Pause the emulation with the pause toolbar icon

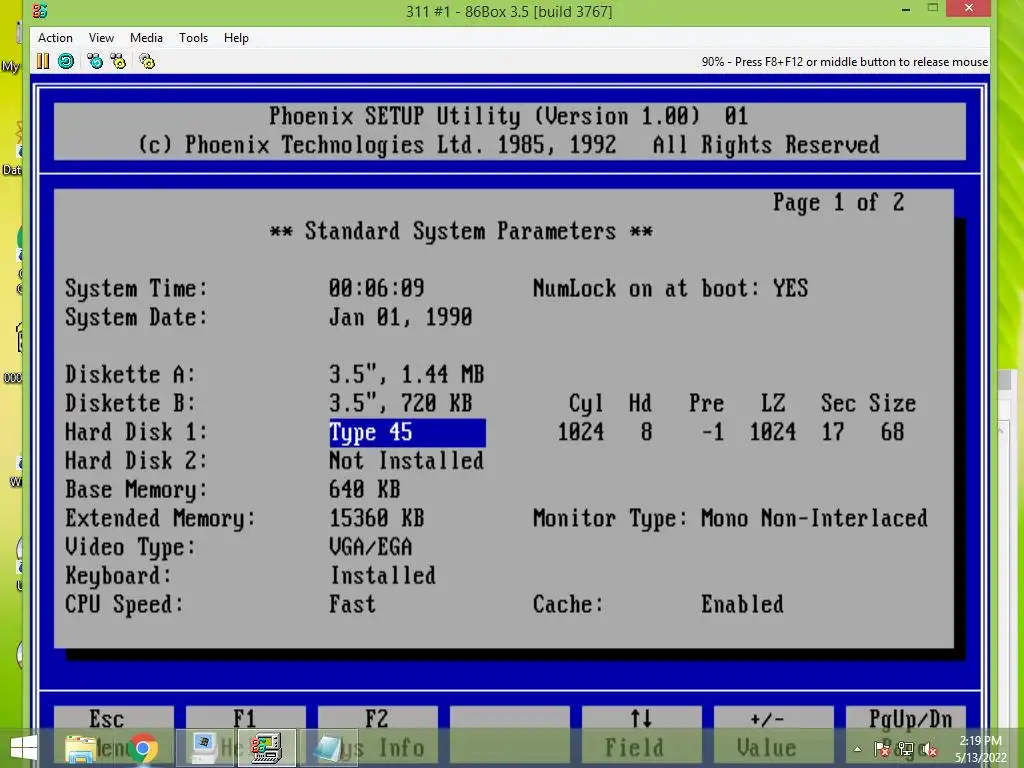point(43,61)
